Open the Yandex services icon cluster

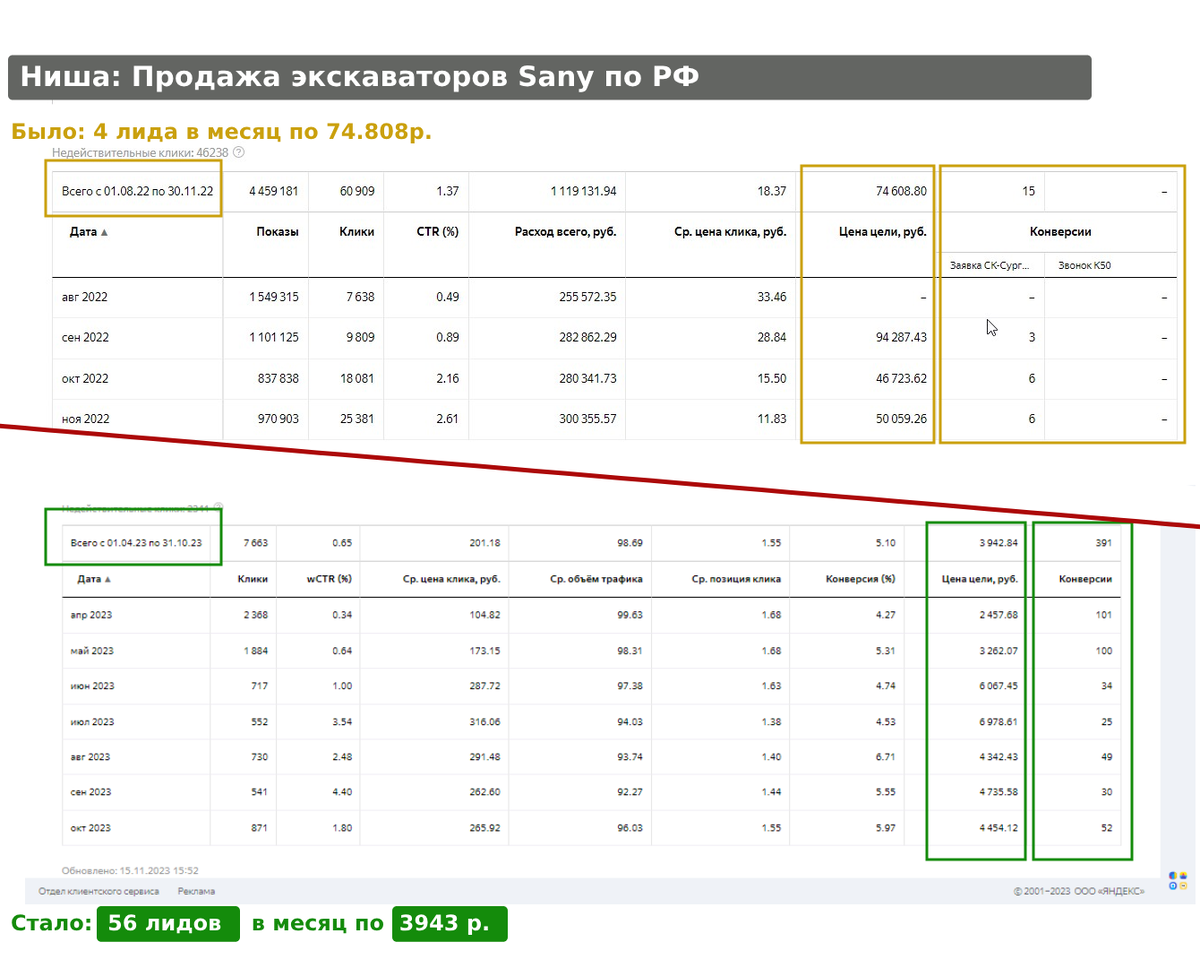point(1177,880)
